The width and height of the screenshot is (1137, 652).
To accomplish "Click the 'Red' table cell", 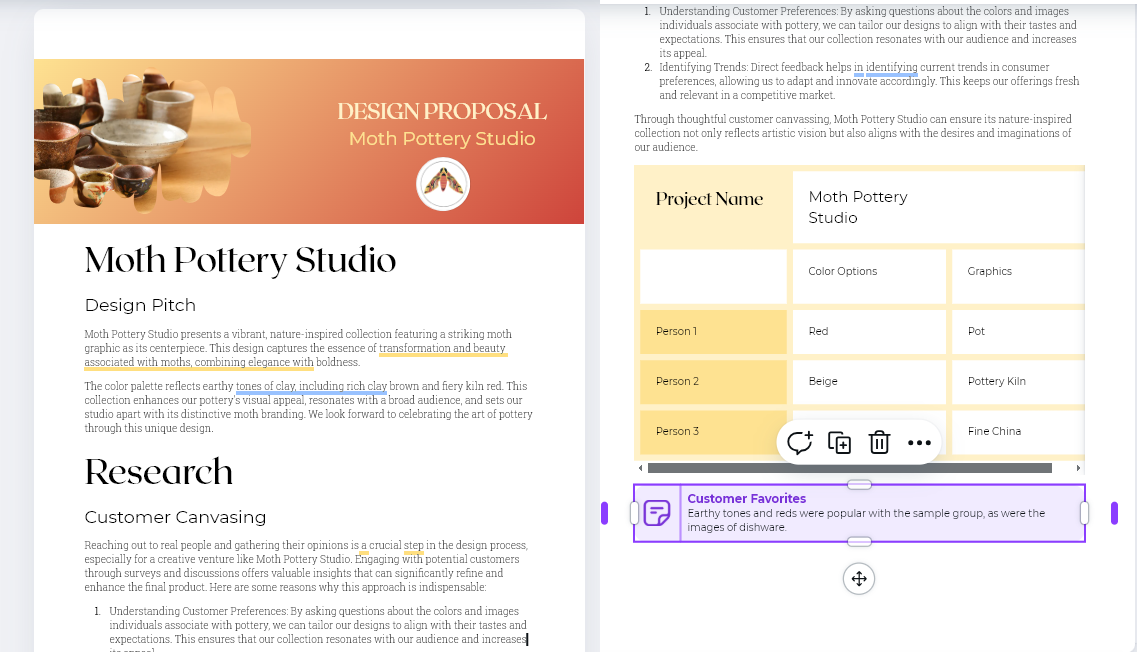I will tap(869, 332).
